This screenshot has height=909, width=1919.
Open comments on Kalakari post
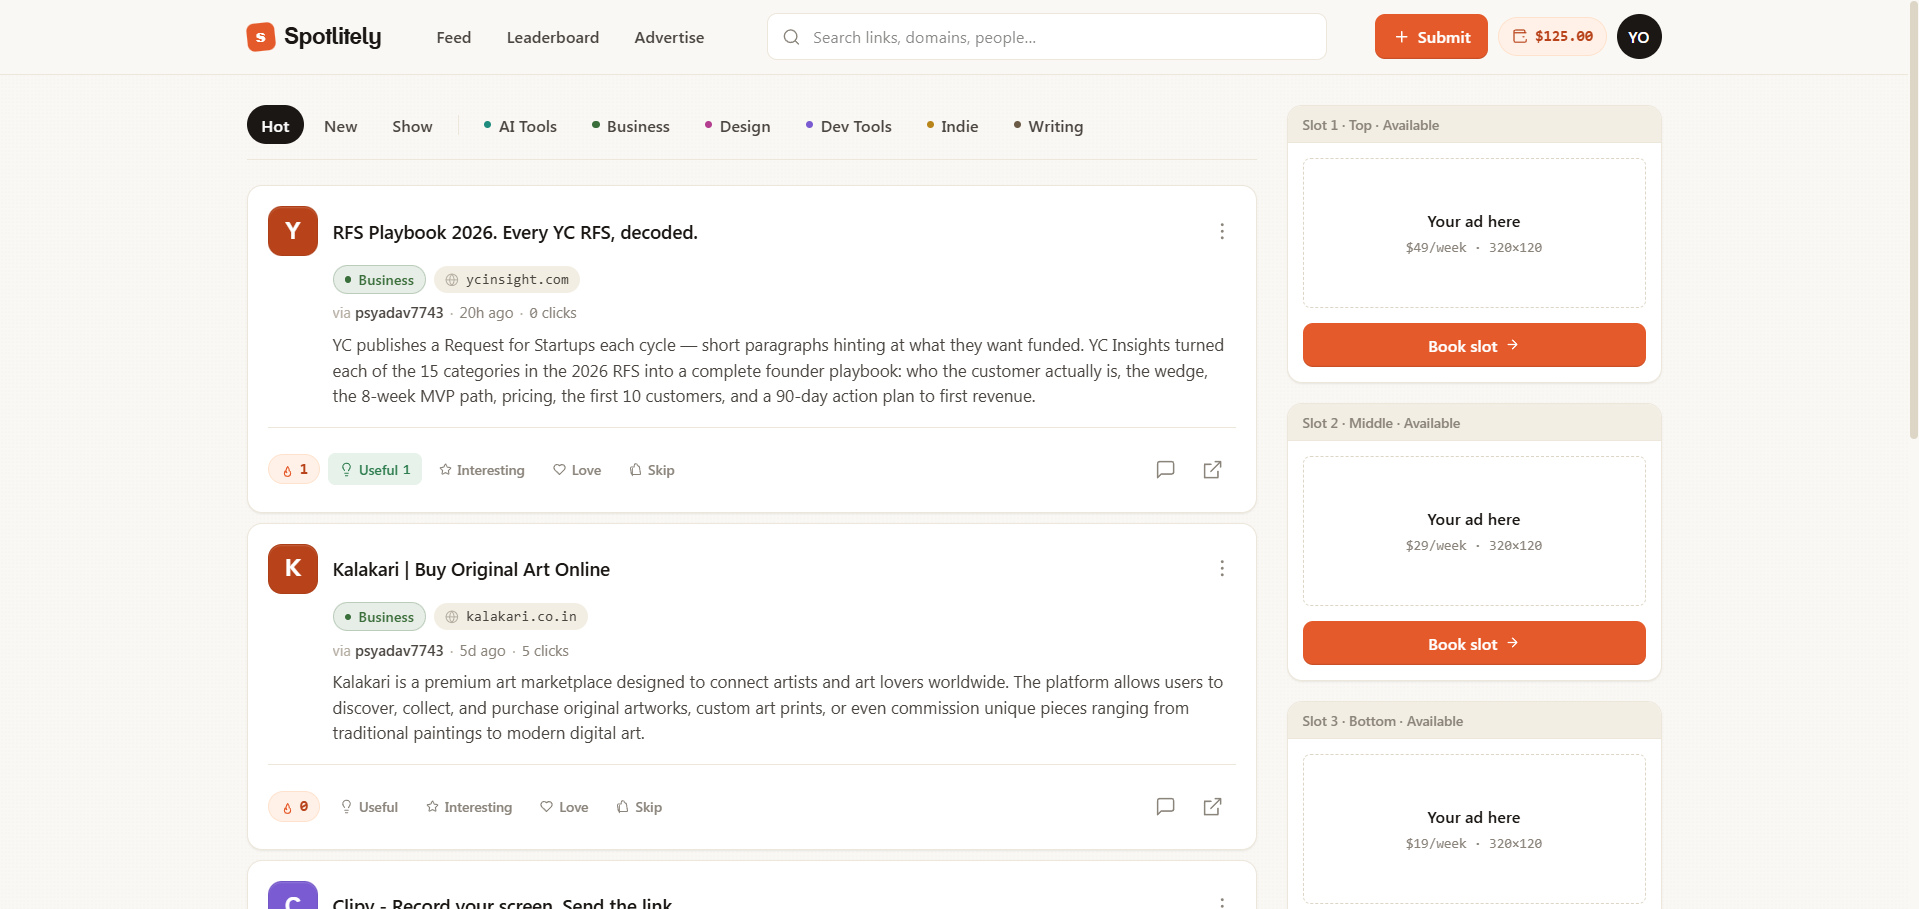click(x=1165, y=807)
